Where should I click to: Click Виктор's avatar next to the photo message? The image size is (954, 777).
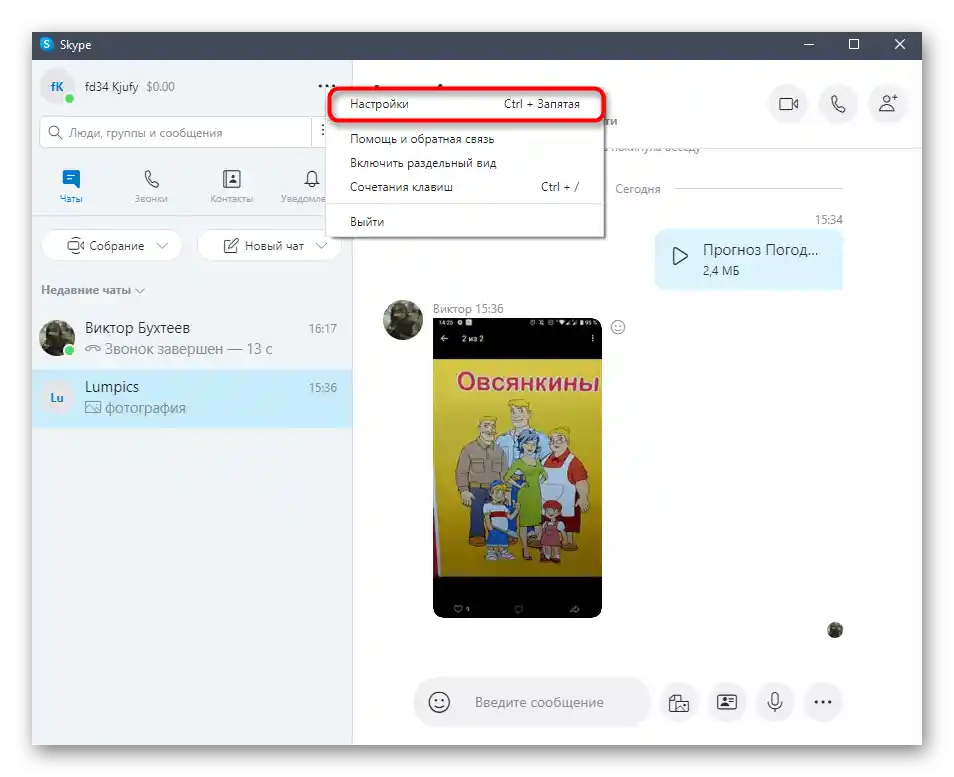click(x=403, y=320)
